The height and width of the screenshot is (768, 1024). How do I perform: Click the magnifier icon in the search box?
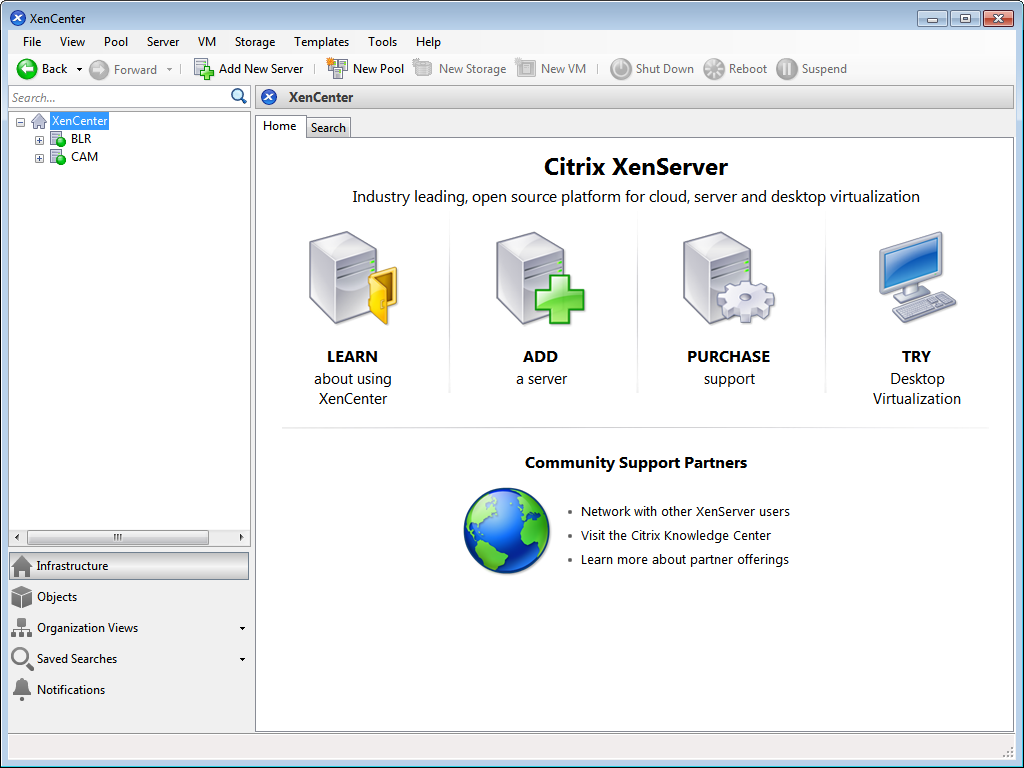pos(238,96)
